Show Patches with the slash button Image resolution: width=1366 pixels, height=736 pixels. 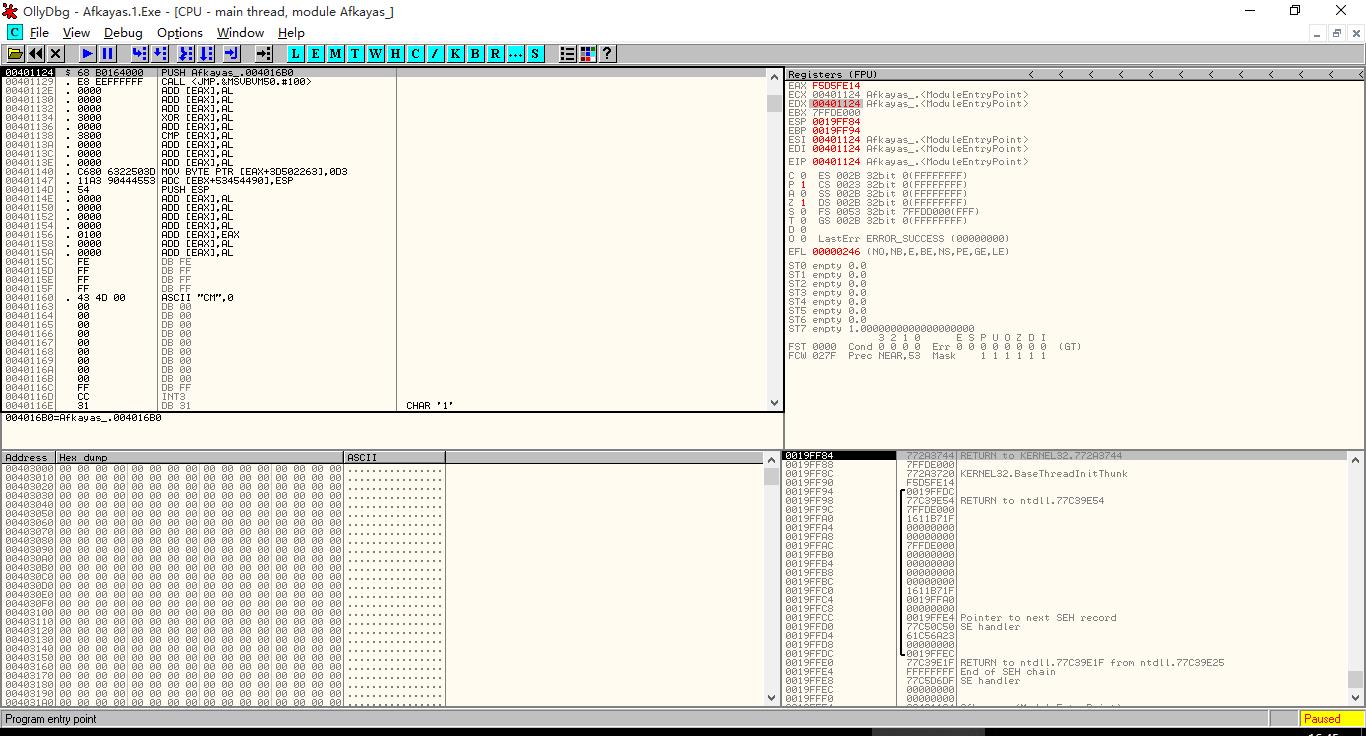[x=436, y=54]
